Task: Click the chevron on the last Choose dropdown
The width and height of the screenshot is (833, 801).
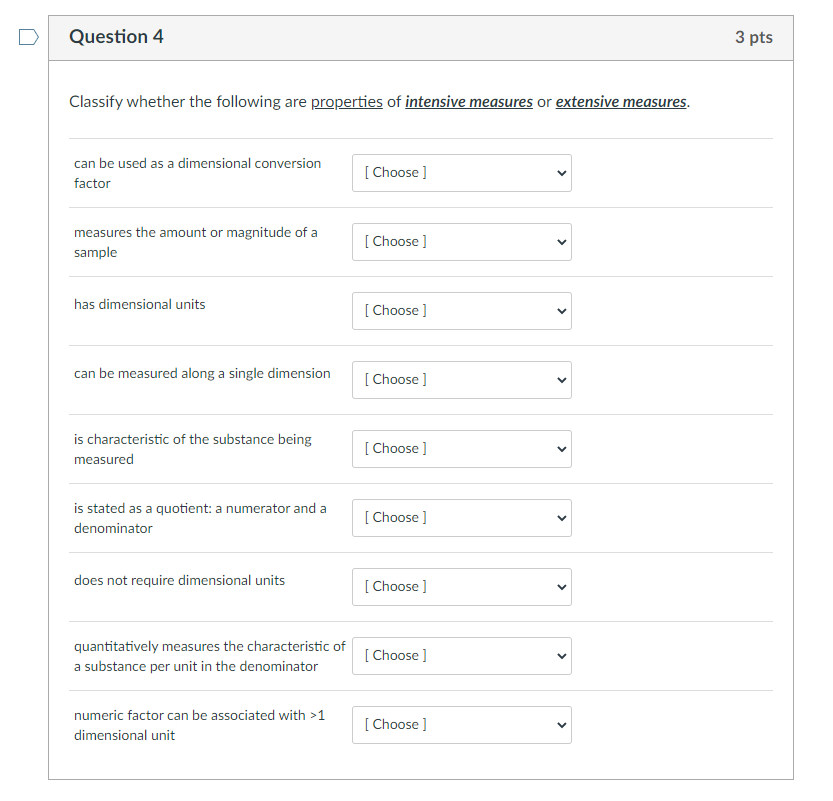Action: point(558,724)
